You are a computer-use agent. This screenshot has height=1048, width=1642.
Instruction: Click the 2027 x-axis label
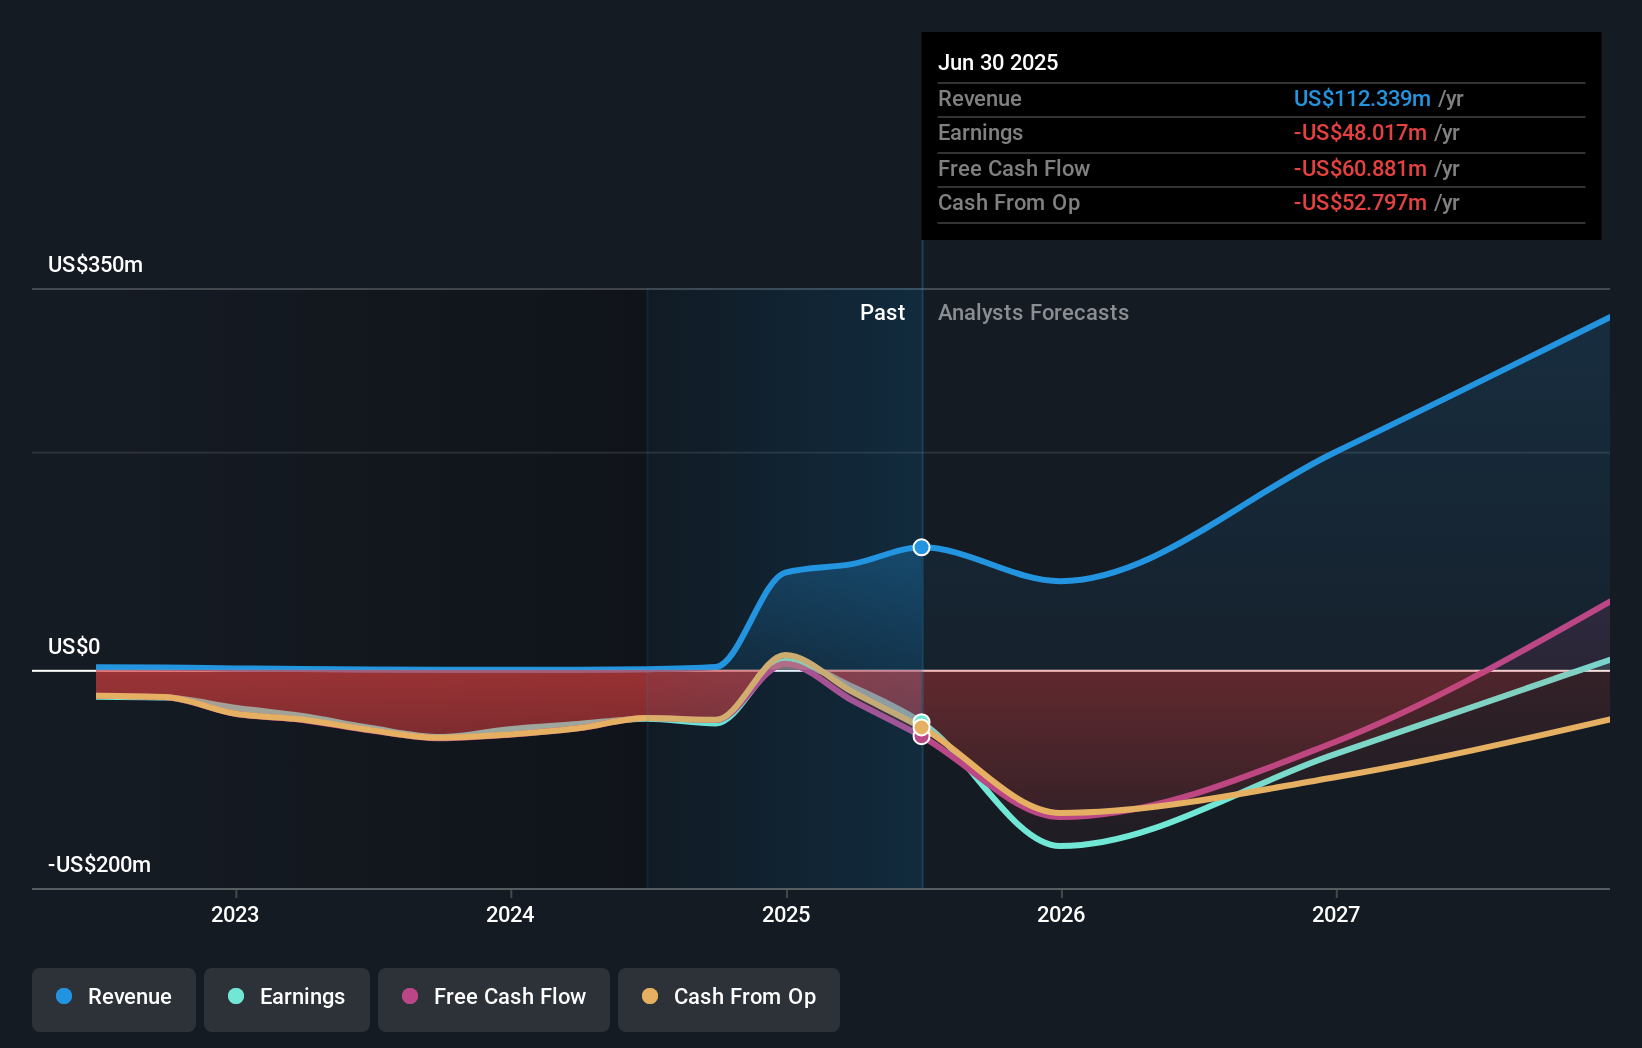(x=1336, y=914)
